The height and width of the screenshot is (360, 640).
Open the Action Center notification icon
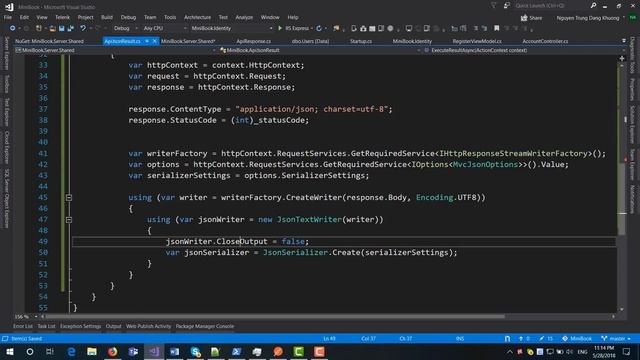(x=627, y=352)
